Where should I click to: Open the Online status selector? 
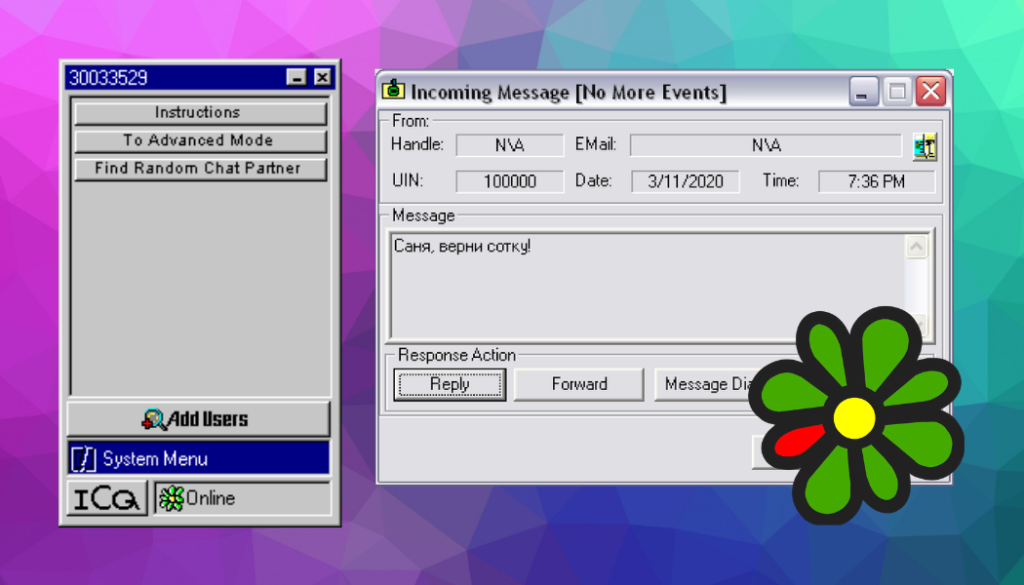tap(242, 499)
